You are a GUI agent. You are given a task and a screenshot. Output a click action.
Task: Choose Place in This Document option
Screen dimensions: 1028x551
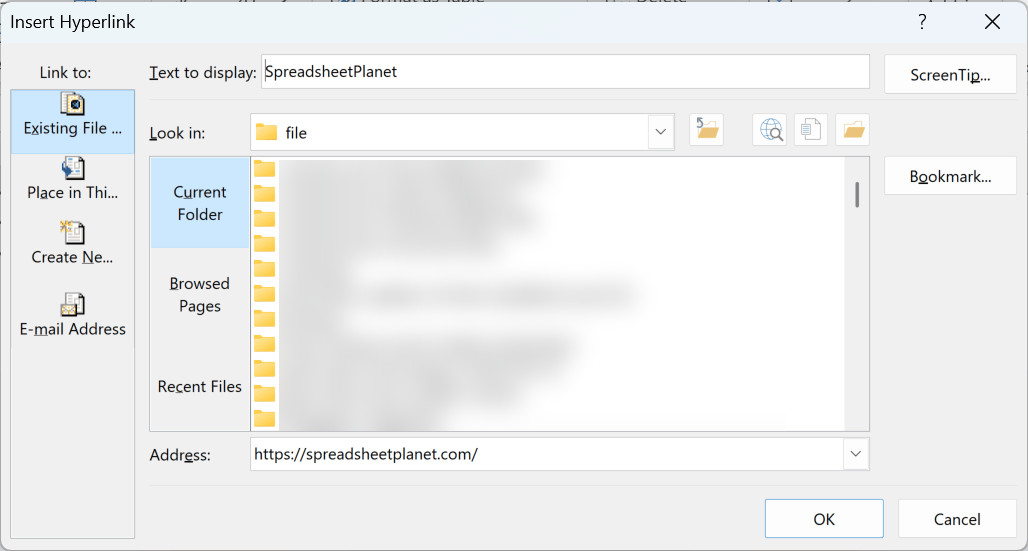(x=73, y=179)
